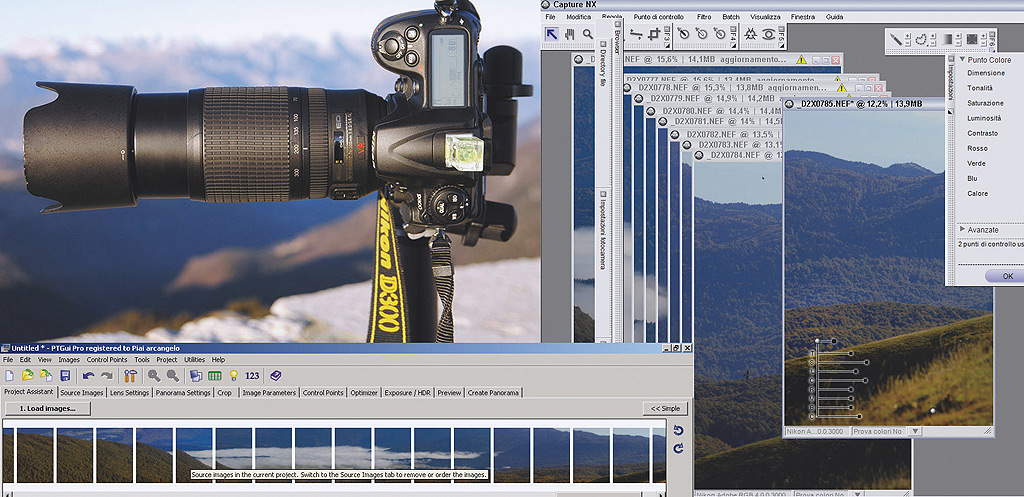1024x497 pixels.
Task: Open the PTGui options tools icon
Action: click(x=130, y=376)
